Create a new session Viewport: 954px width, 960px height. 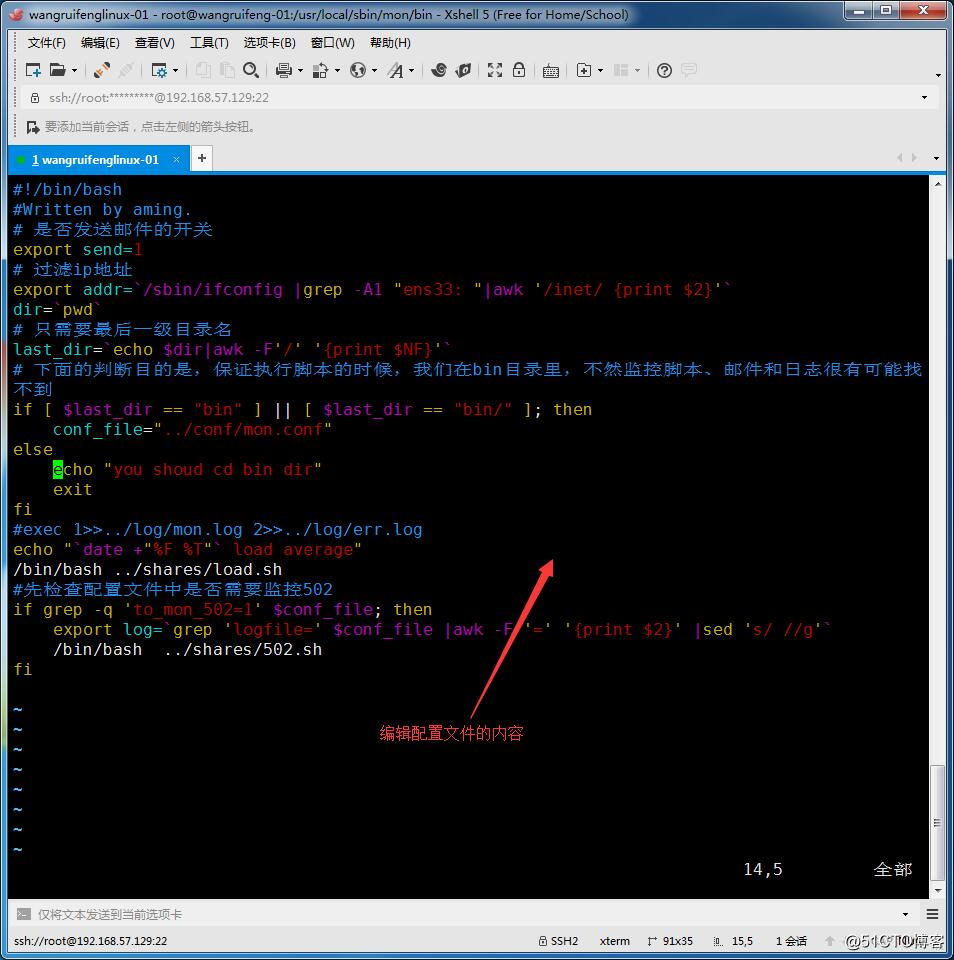click(32, 70)
